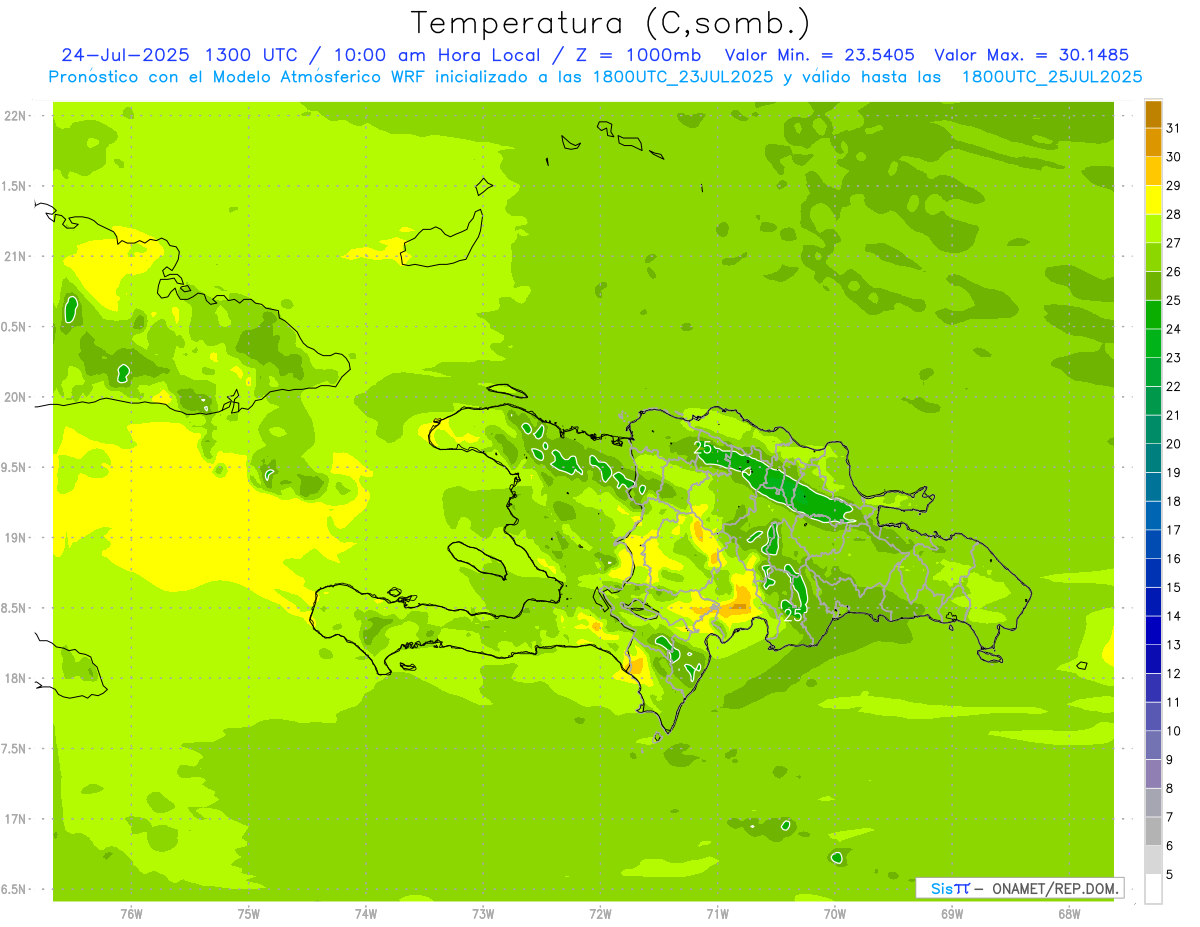
Task: Pick the dark blue swatch between 12 and 13
Action: (x=1153, y=660)
